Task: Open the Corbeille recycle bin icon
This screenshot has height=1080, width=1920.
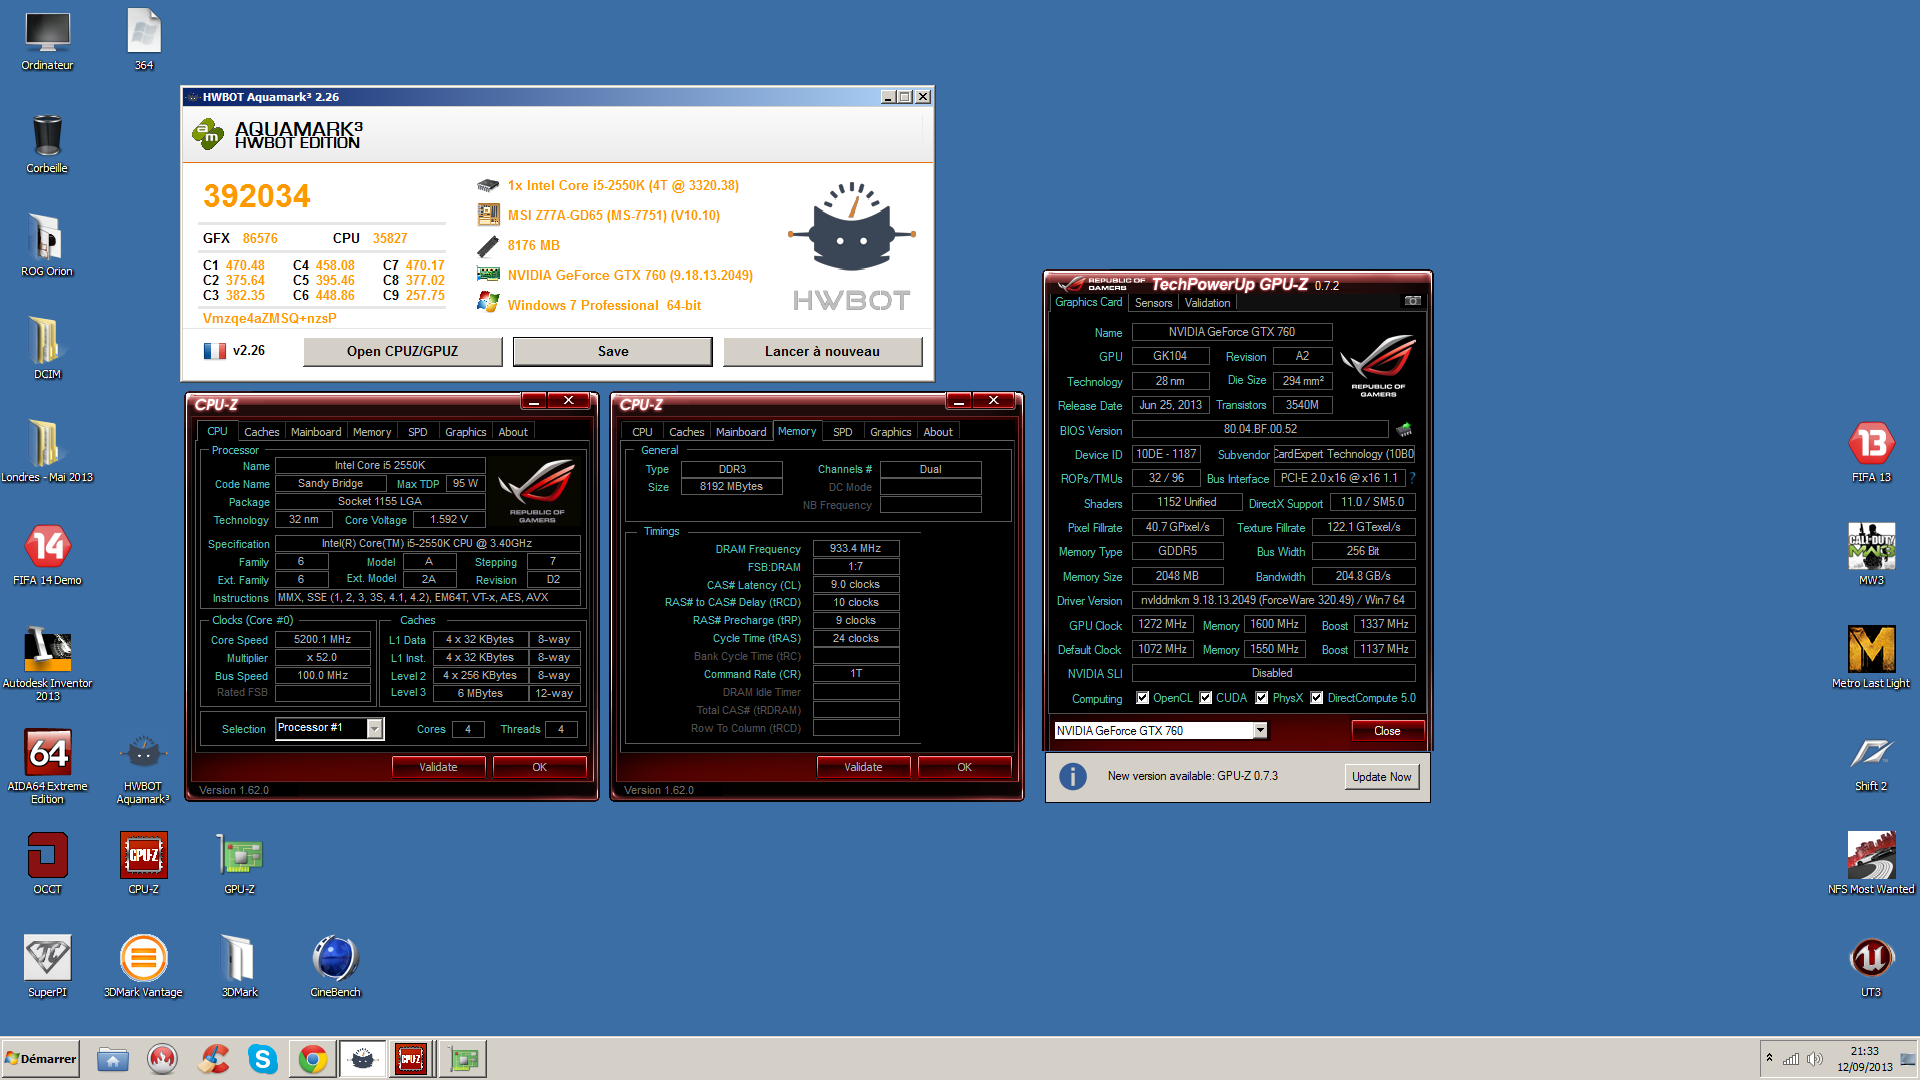Action: [x=47, y=144]
